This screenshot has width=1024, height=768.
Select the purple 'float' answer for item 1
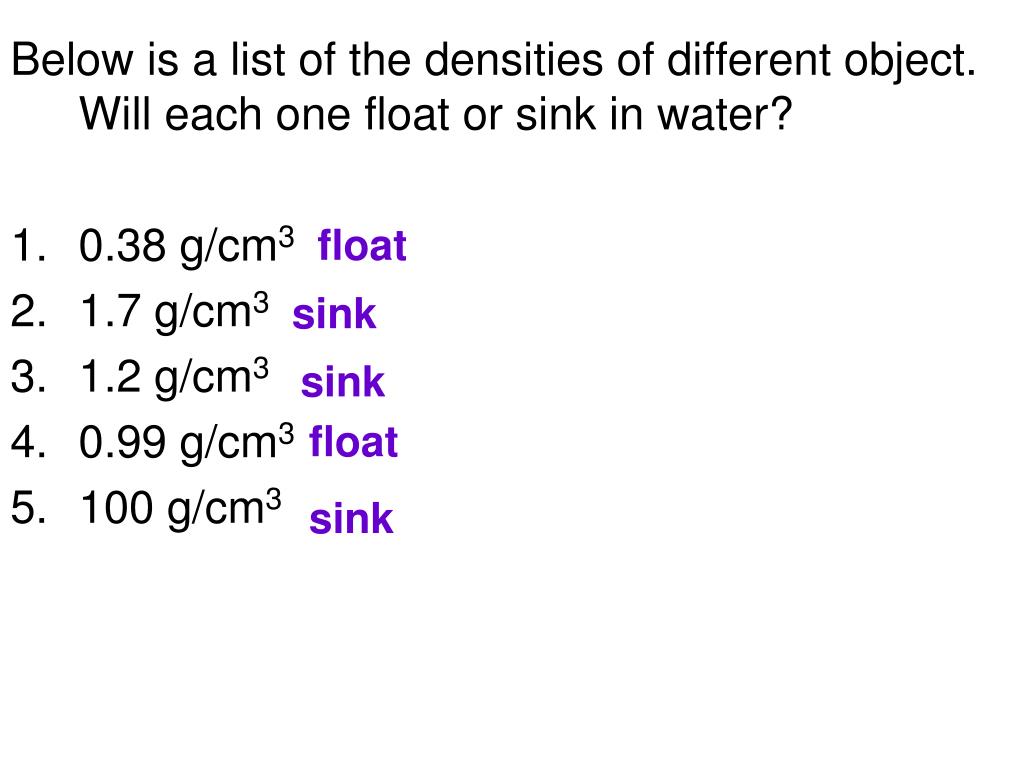click(362, 245)
